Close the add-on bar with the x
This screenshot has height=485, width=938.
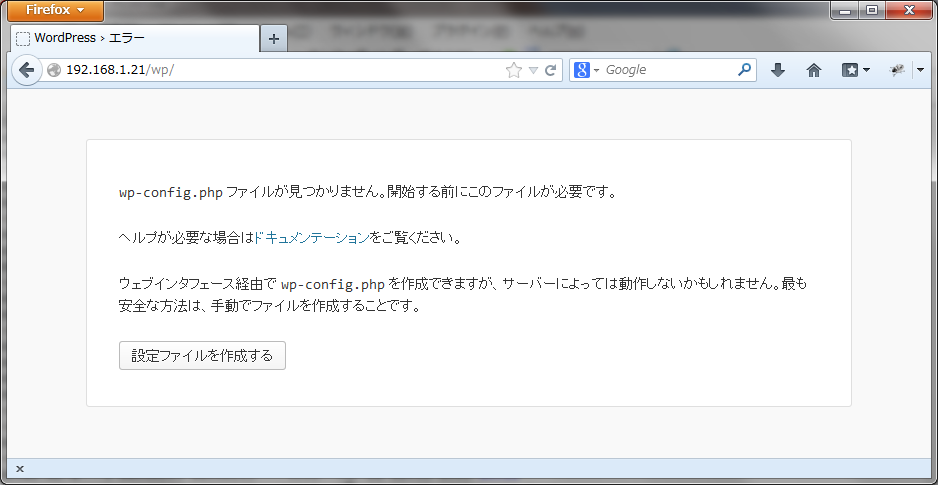(x=20, y=469)
